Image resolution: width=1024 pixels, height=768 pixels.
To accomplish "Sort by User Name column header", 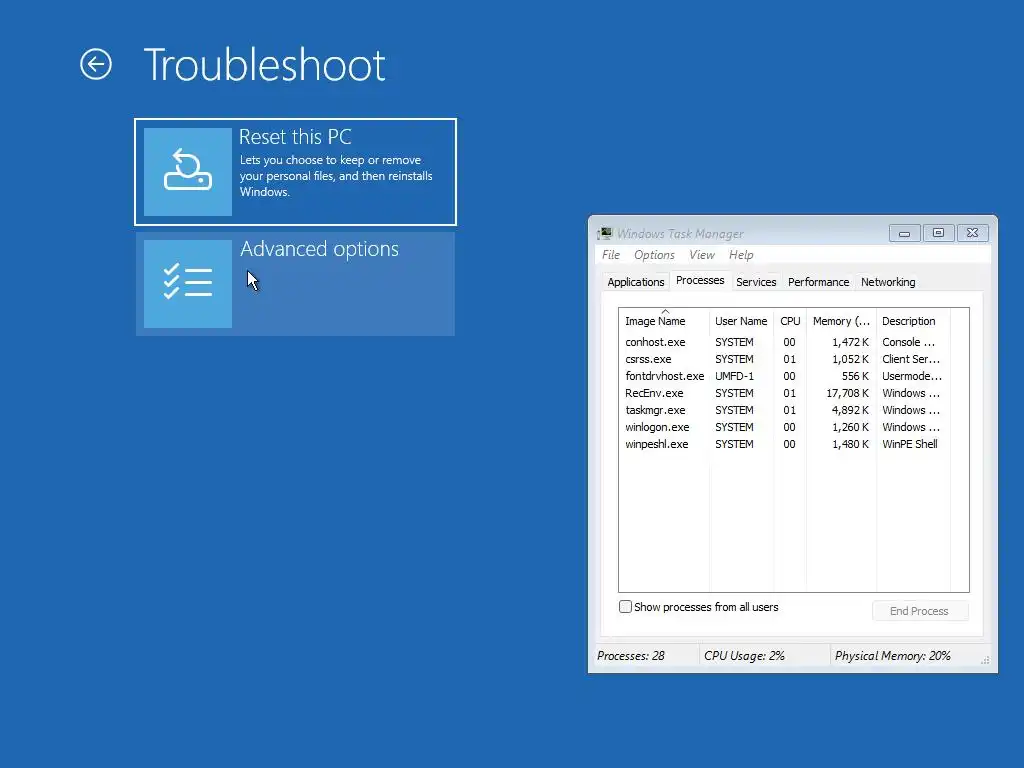I will (x=741, y=321).
